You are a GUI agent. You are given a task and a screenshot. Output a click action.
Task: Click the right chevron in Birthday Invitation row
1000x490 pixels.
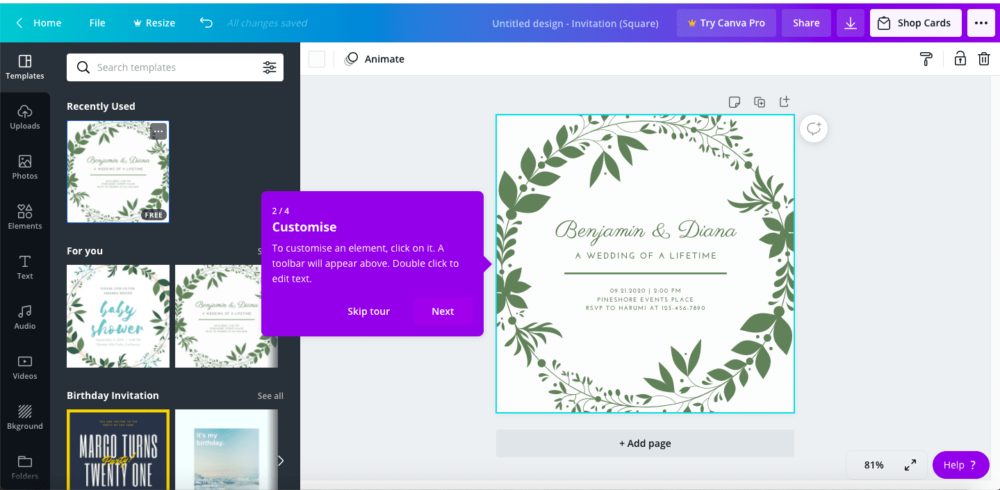pyautogui.click(x=281, y=461)
